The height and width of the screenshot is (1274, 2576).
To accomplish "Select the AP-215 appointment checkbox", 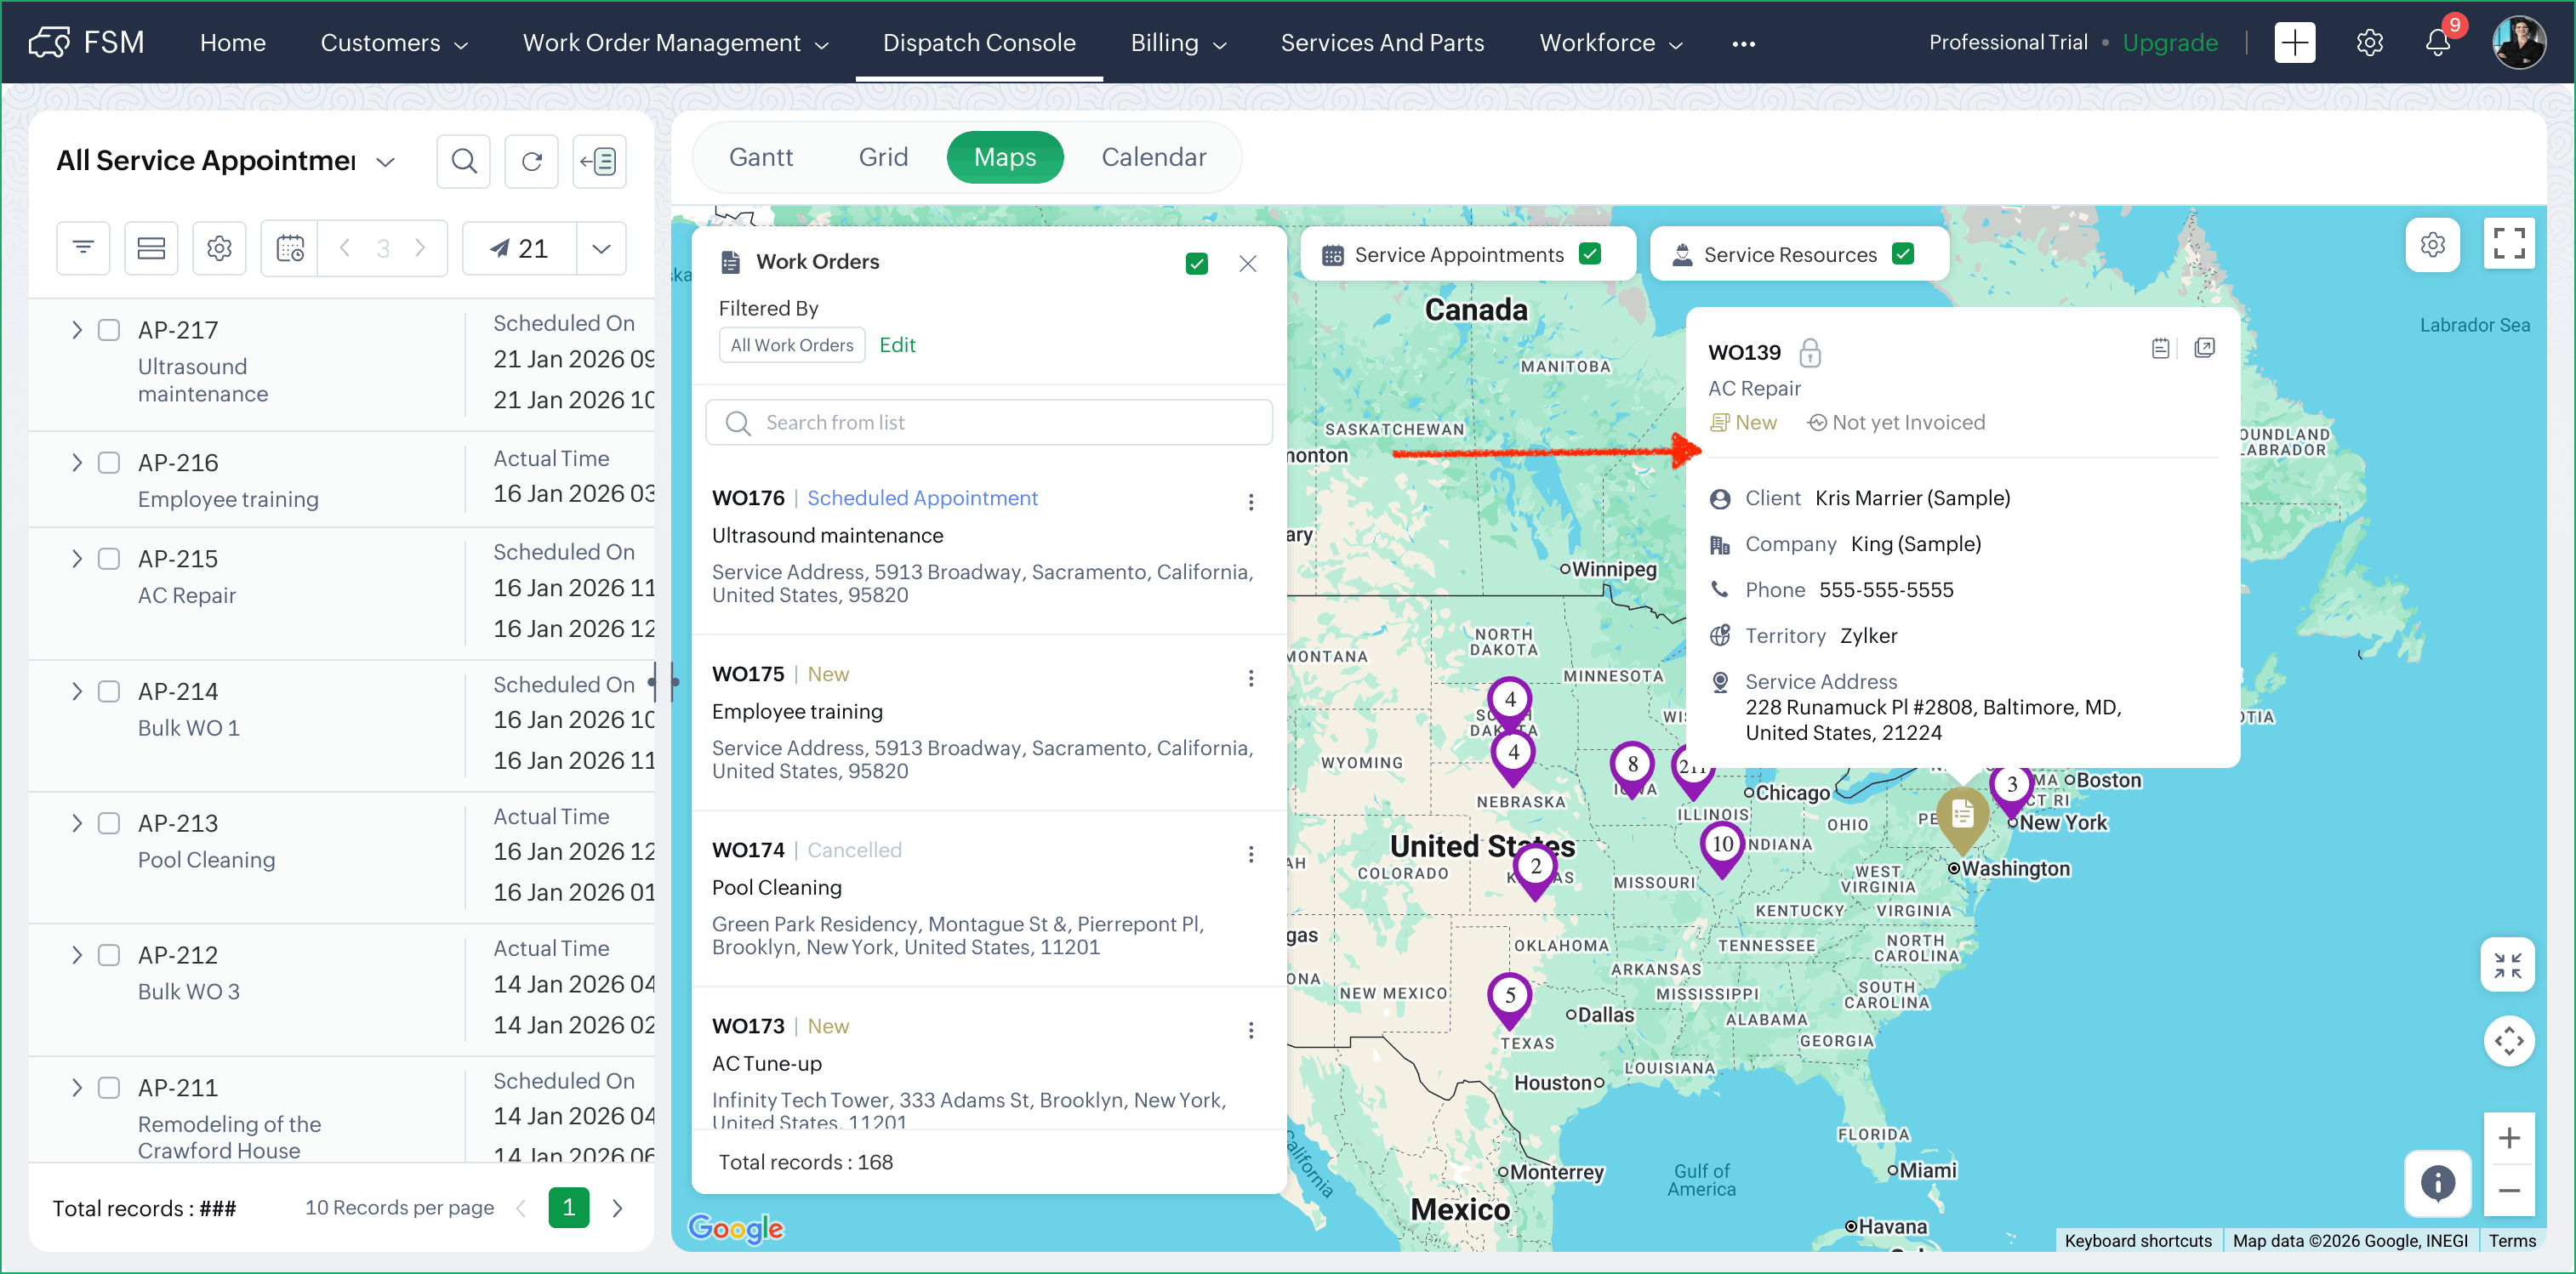I will pyautogui.click(x=109, y=559).
